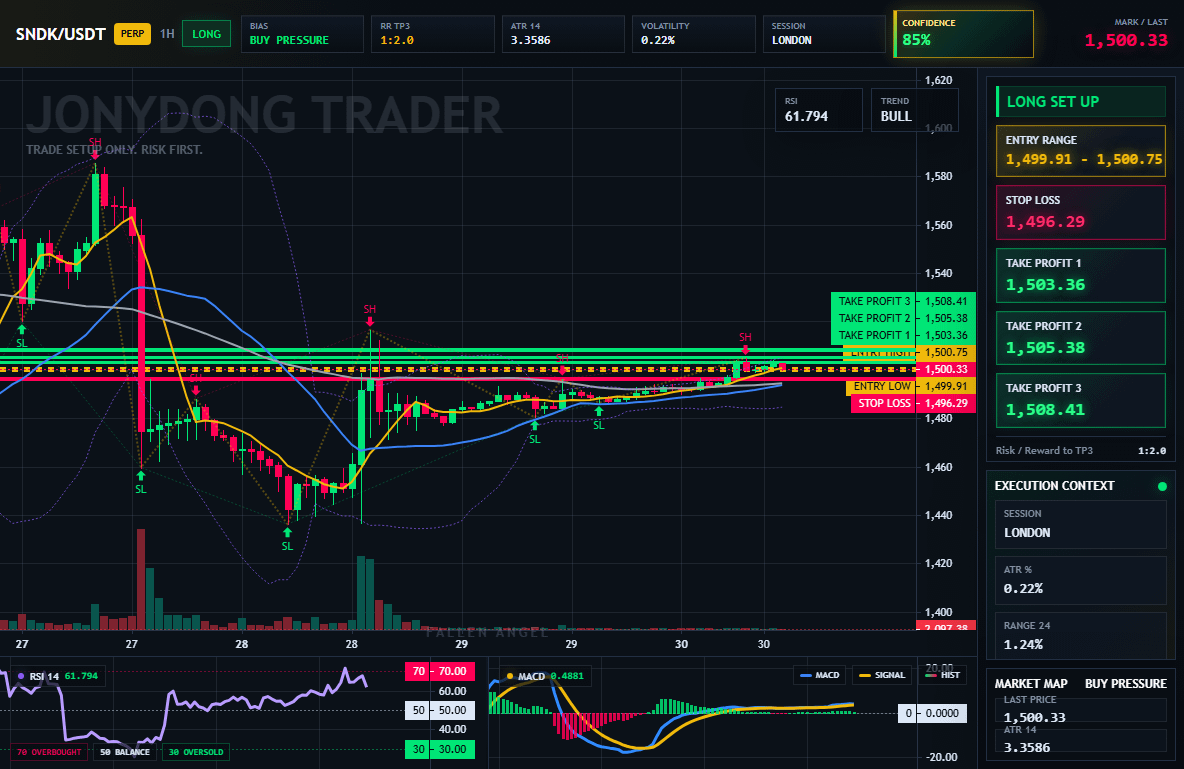1184x769 pixels.
Task: Toggle the green LONG direction badge
Action: 206,34
